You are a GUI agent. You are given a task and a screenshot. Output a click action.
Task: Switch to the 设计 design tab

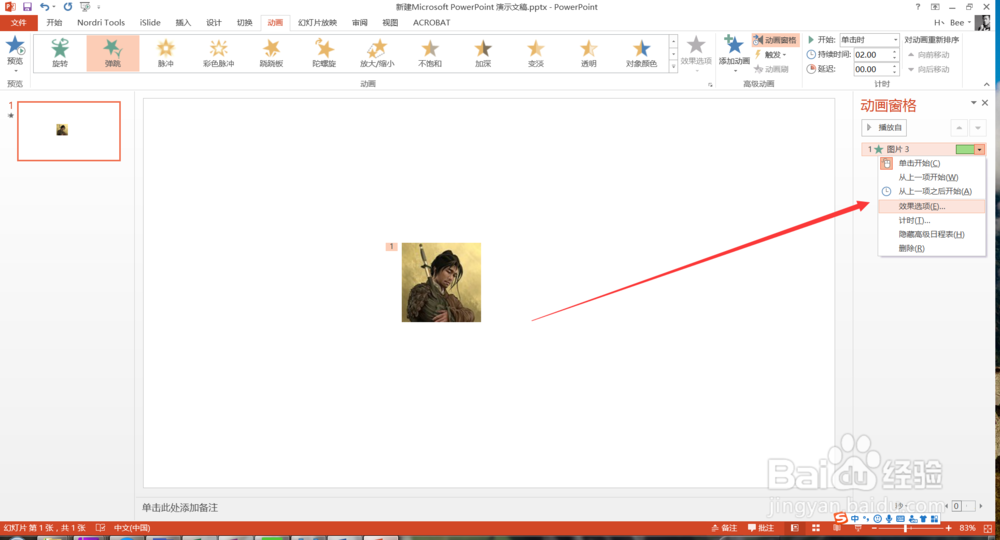pos(214,22)
